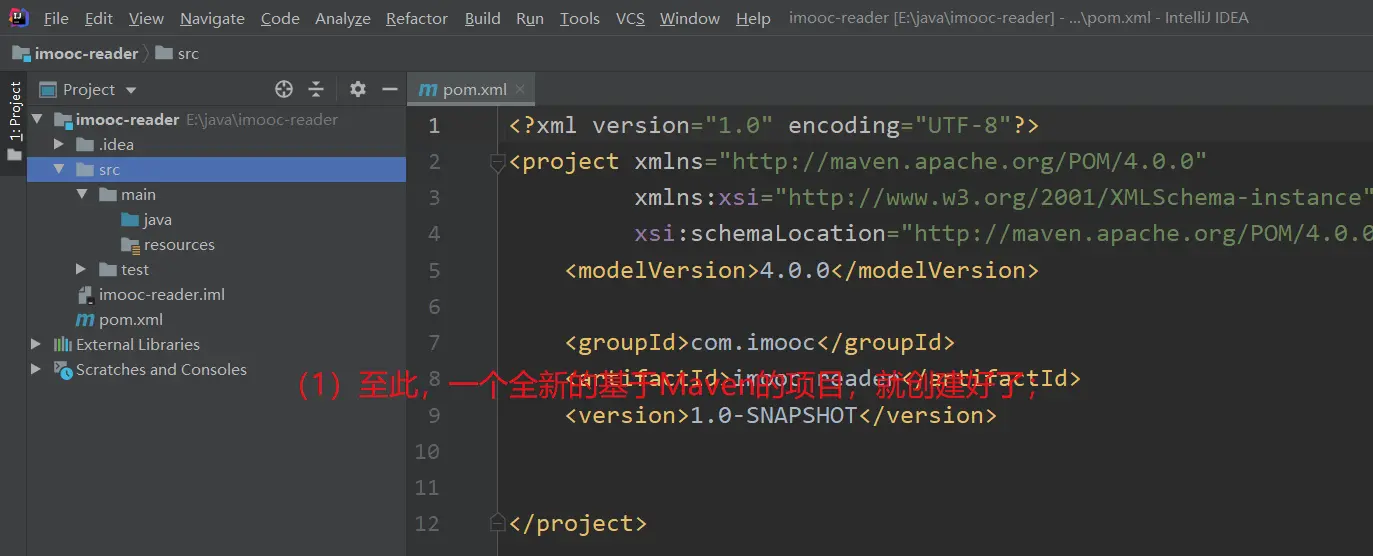This screenshot has height=556, width=1373.
Task: Expand the .idea folder
Action: click(x=59, y=144)
